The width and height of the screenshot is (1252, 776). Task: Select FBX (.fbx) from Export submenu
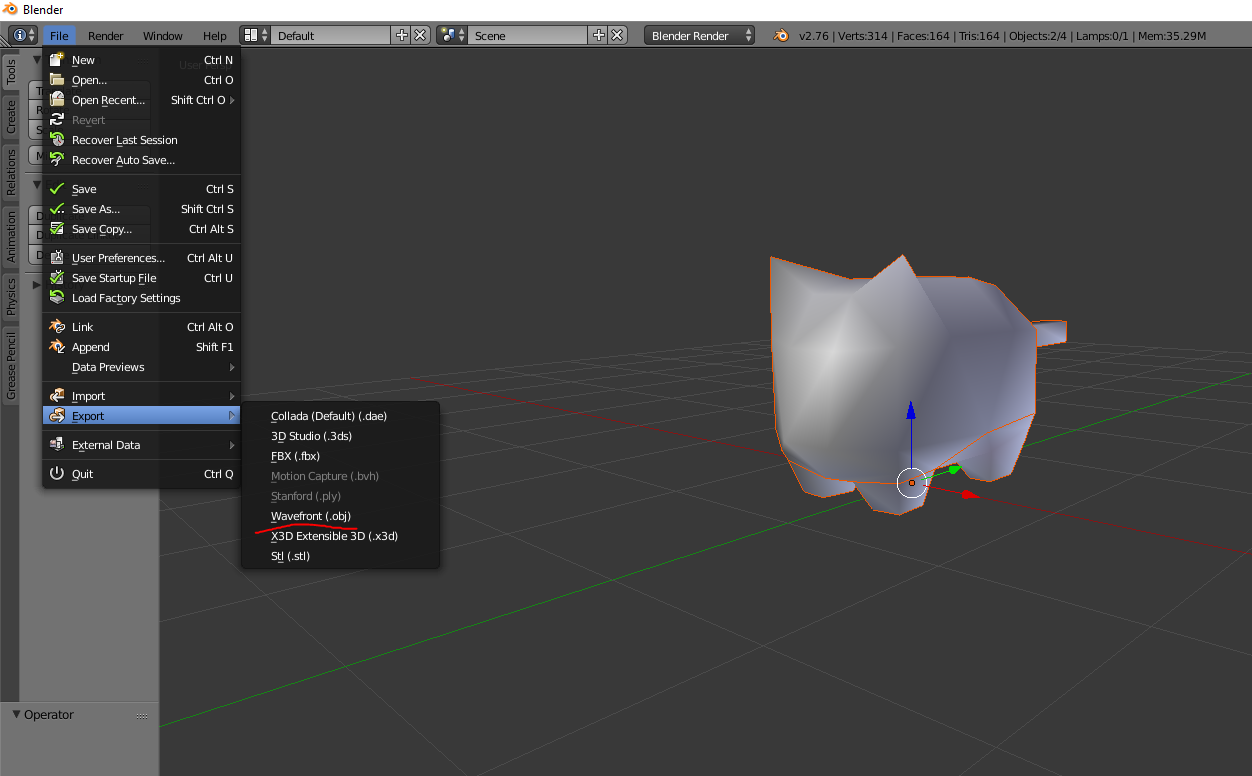[x=295, y=456]
